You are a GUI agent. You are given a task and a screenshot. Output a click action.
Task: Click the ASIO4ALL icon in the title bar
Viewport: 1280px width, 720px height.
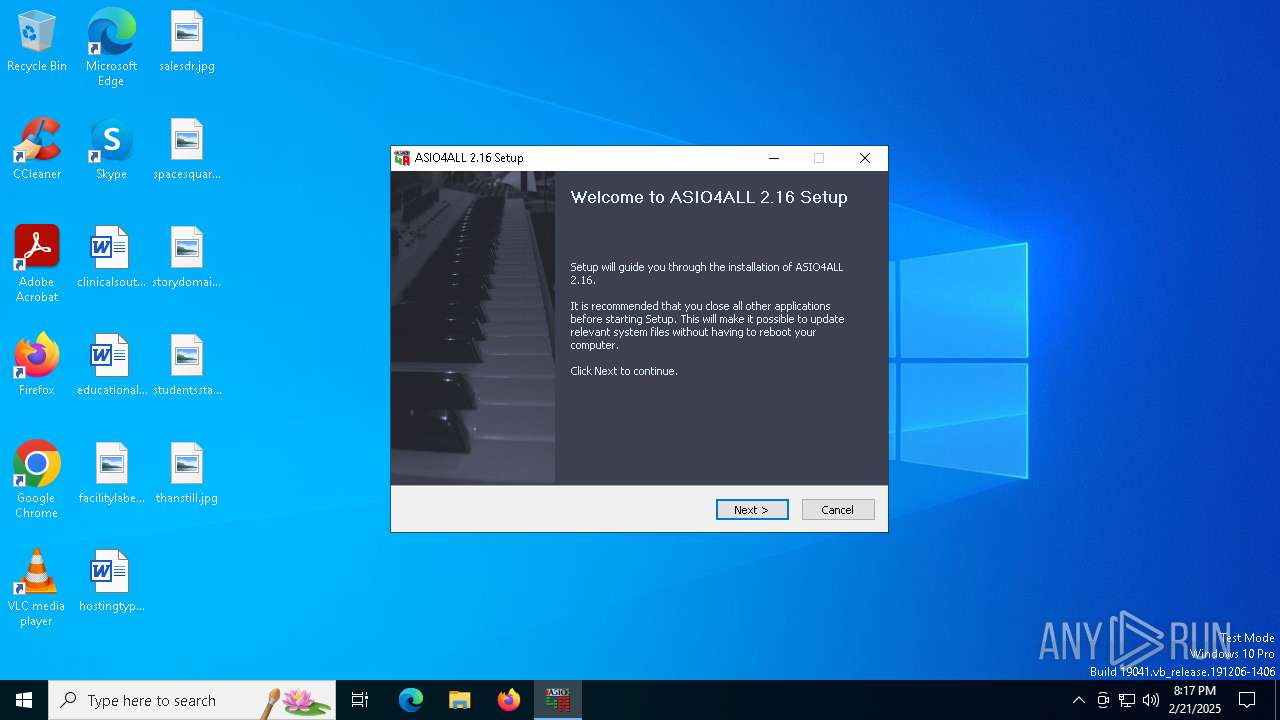pos(402,158)
